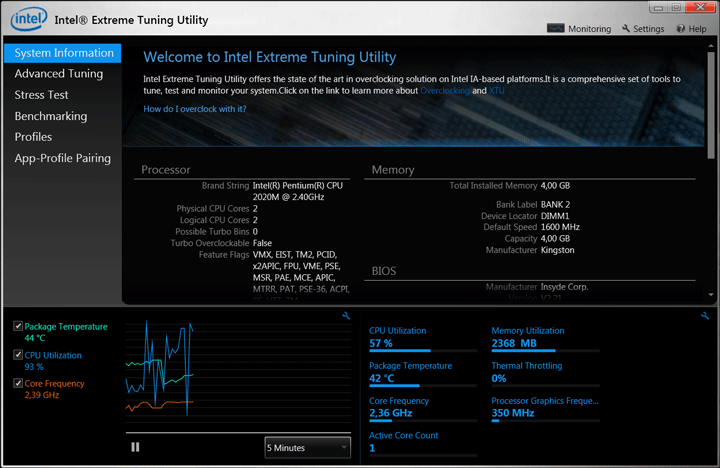Click the scrollbar down arrow

(711, 295)
